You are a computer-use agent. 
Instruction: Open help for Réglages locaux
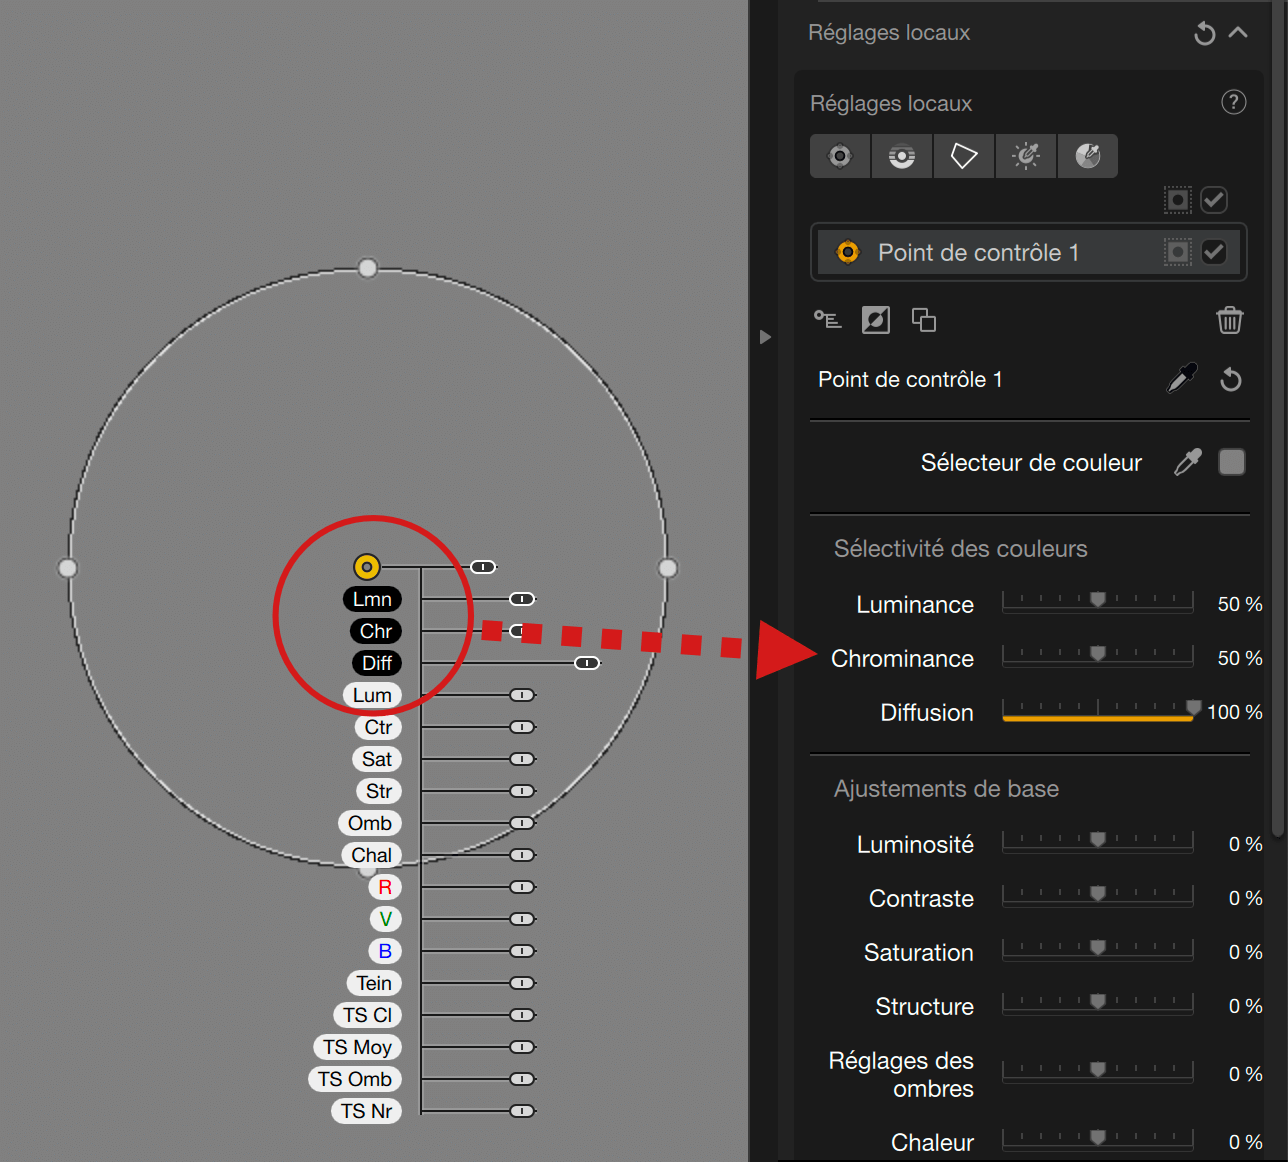click(1234, 102)
